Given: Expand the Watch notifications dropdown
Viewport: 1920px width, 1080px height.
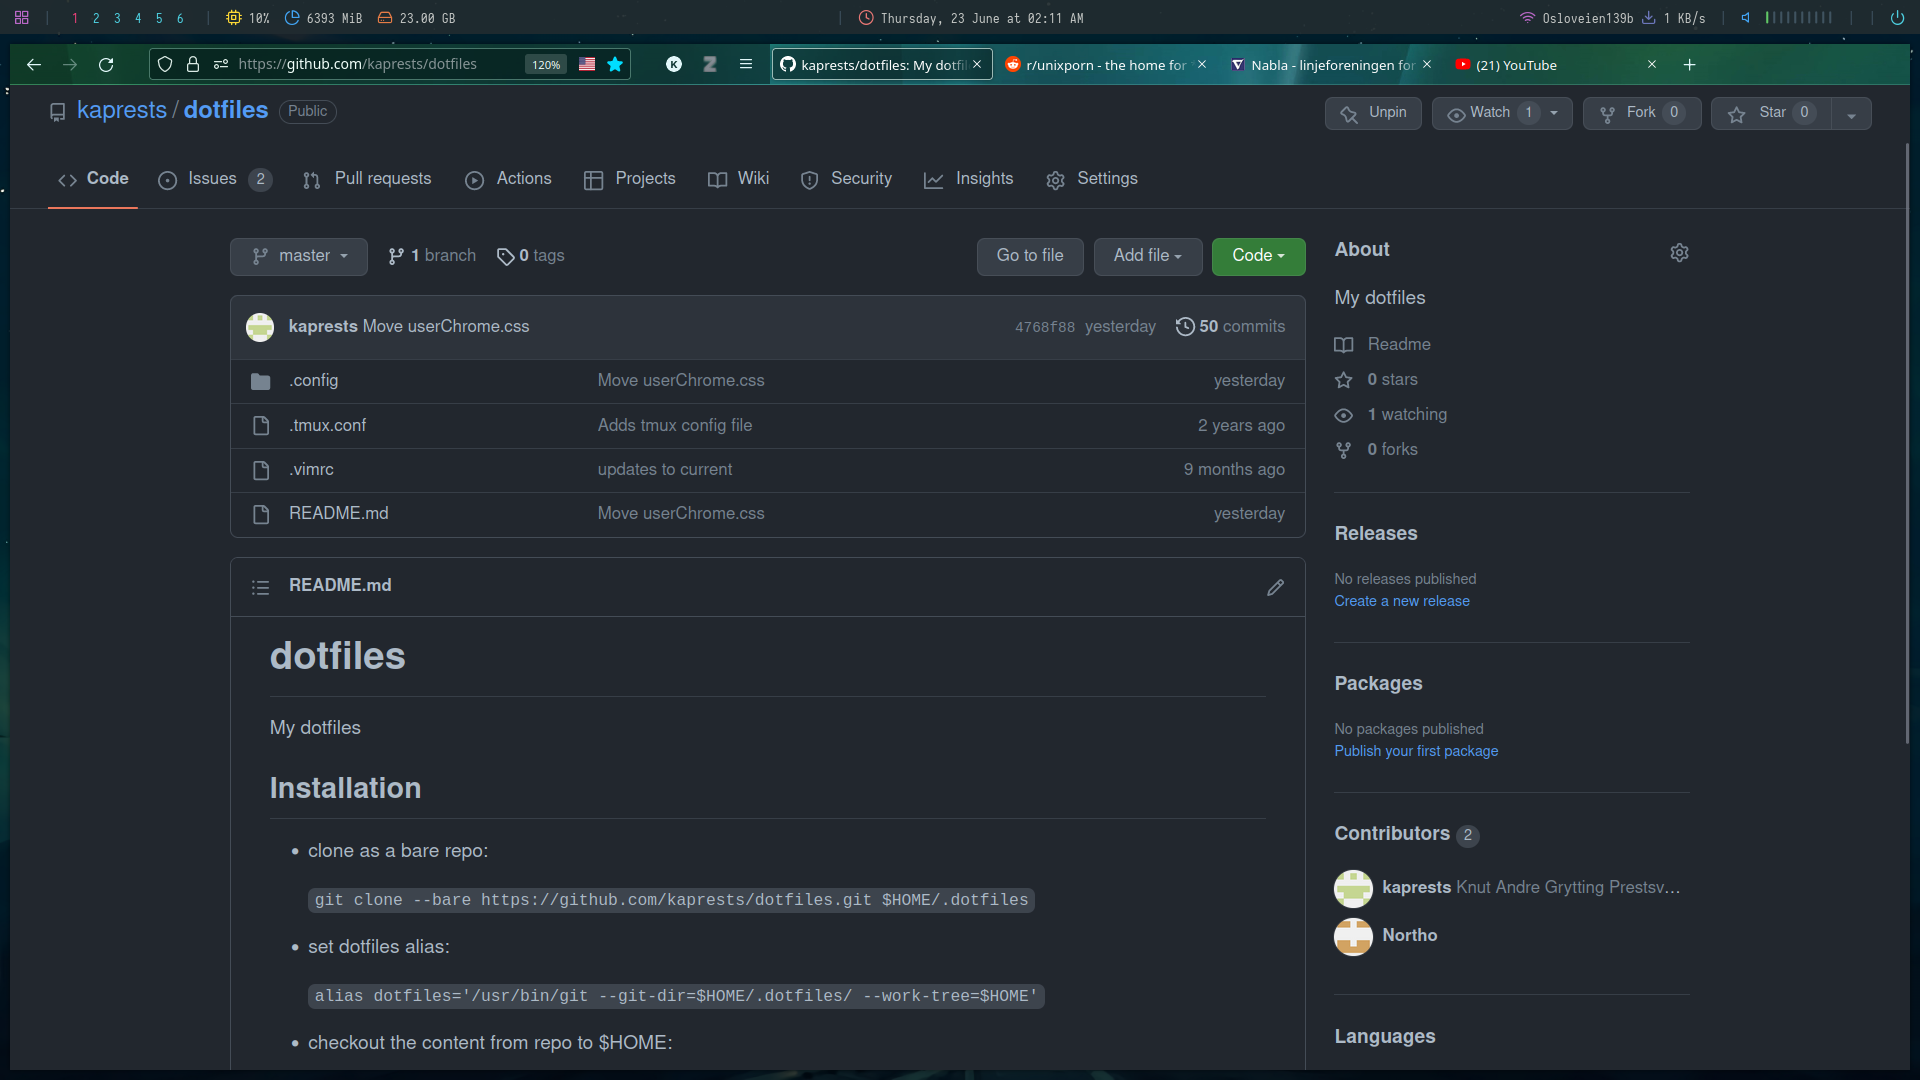Looking at the screenshot, I should pyautogui.click(x=1502, y=113).
